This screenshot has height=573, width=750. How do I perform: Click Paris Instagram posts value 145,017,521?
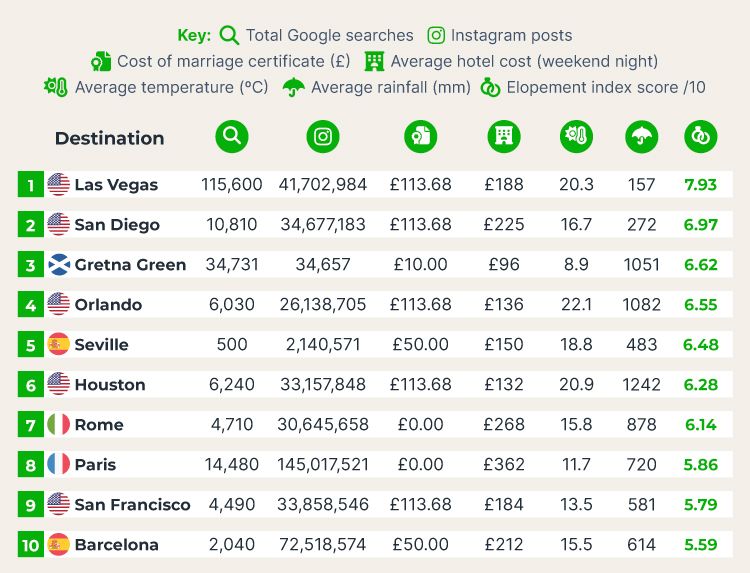(323, 464)
